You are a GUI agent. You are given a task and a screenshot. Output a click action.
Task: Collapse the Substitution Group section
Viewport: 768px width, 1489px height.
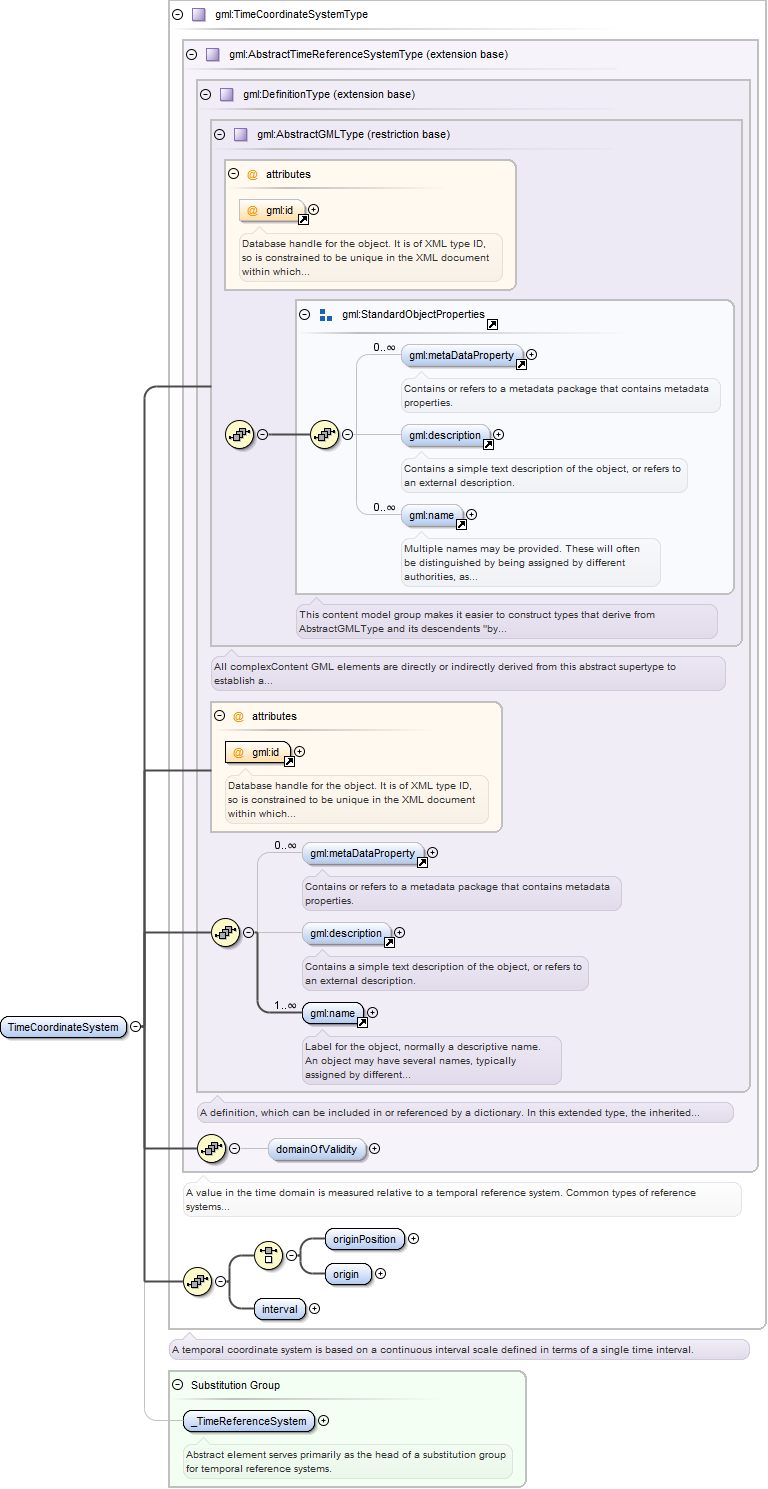click(x=177, y=1385)
